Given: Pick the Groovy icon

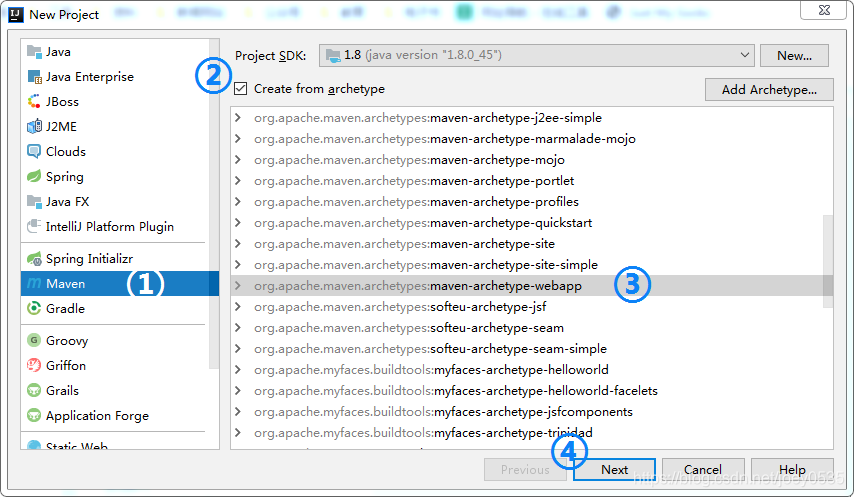Looking at the screenshot, I should (x=34, y=340).
